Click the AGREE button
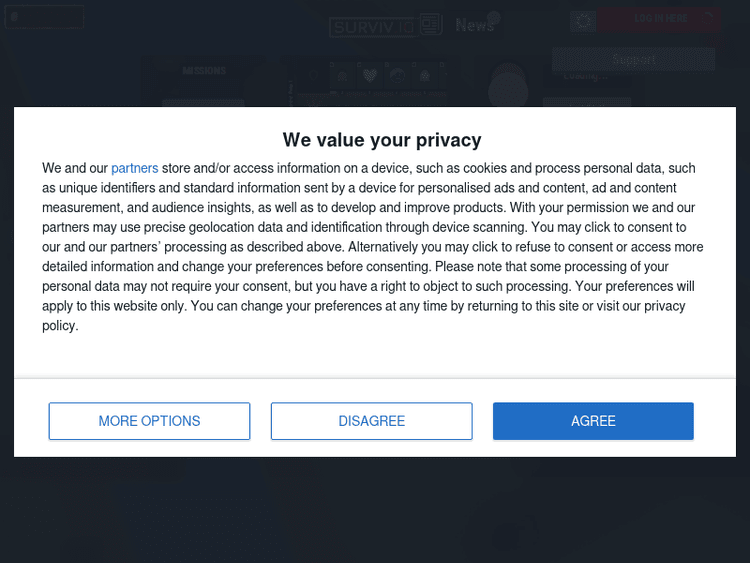The height and width of the screenshot is (563, 750). click(x=593, y=421)
